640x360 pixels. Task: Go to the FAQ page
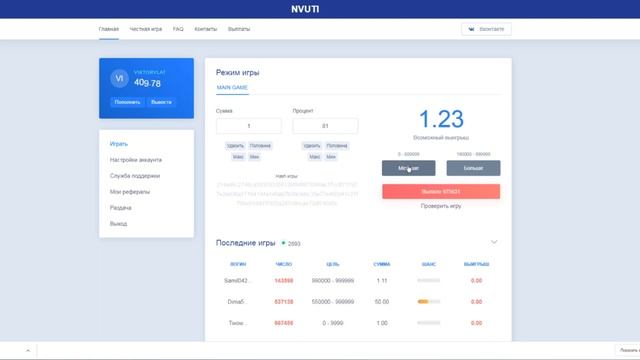pos(178,29)
